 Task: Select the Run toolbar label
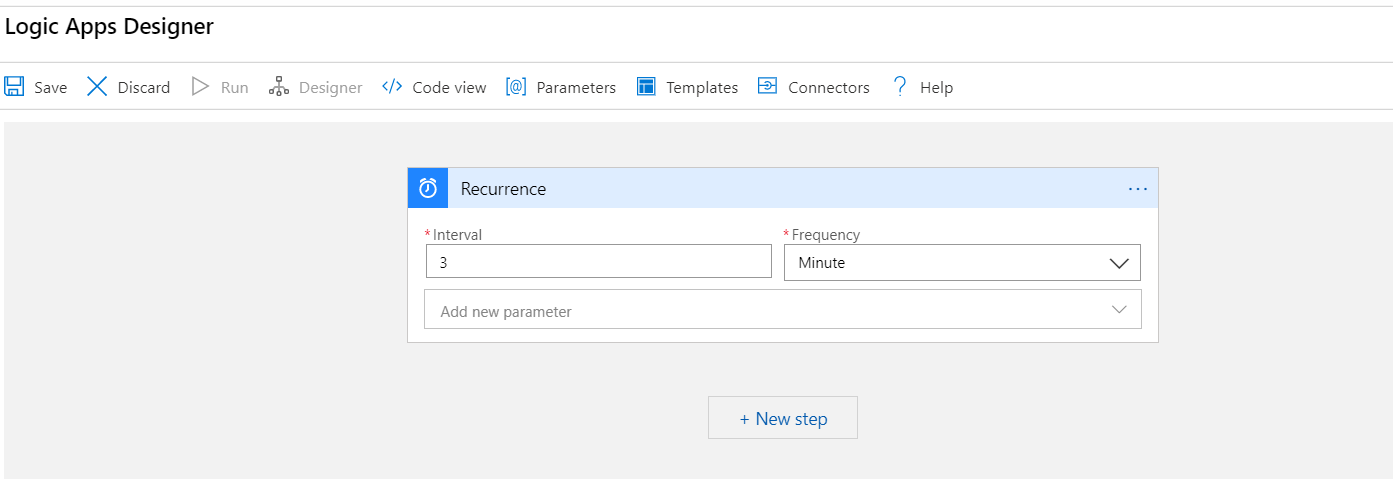click(x=234, y=88)
